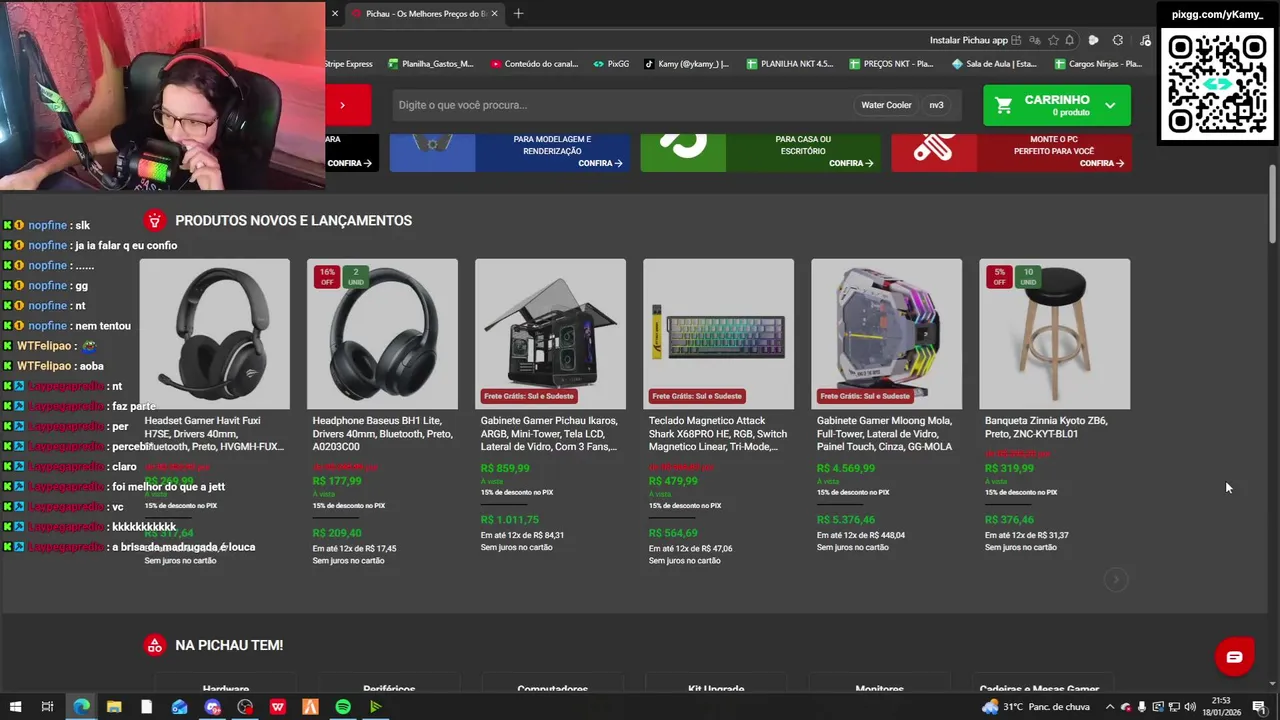
Task: Click the Banqueta Zinnia Kyoto ZB6 title link
Action: pyautogui.click(x=1046, y=427)
